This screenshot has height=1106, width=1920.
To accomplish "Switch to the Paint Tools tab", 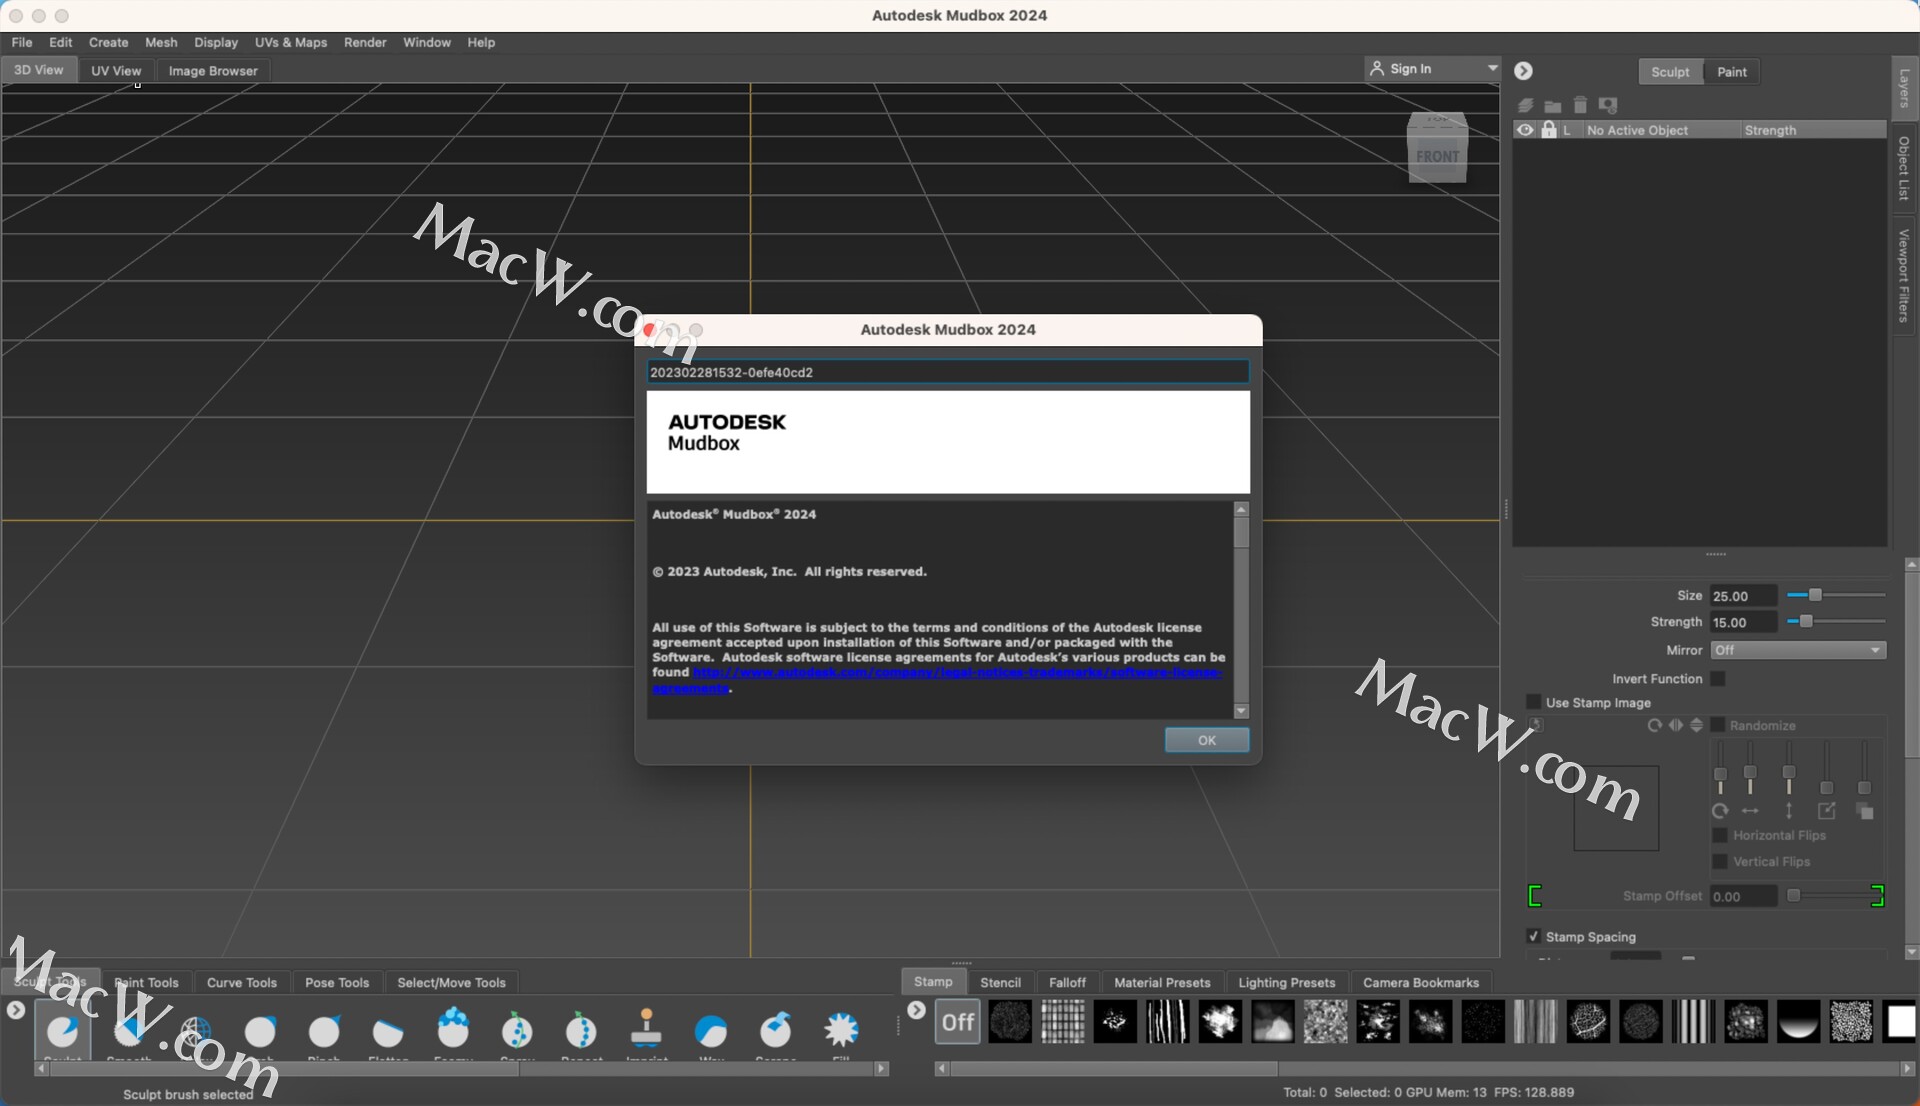I will 146,983.
